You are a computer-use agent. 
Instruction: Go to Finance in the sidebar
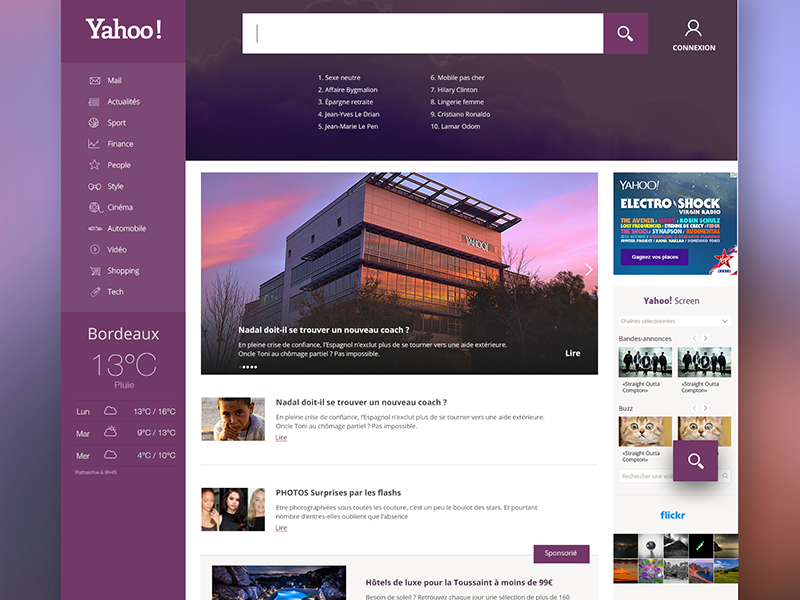tap(120, 144)
